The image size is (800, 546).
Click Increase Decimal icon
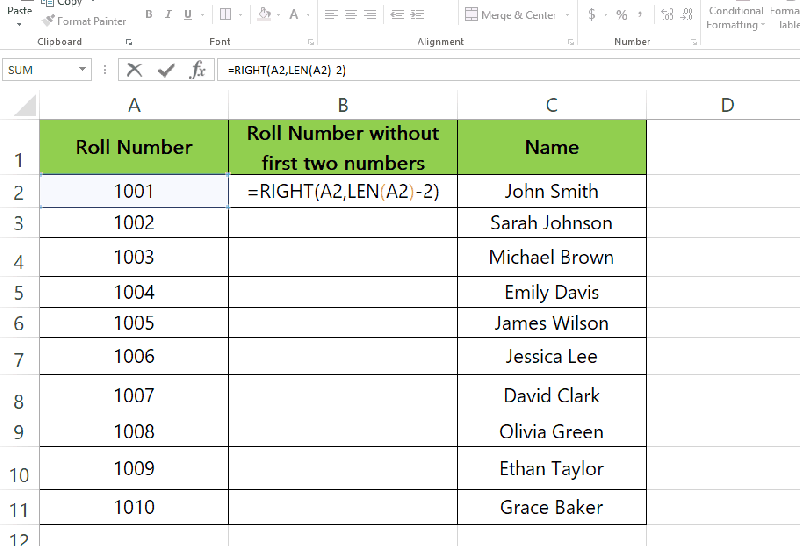pos(667,14)
